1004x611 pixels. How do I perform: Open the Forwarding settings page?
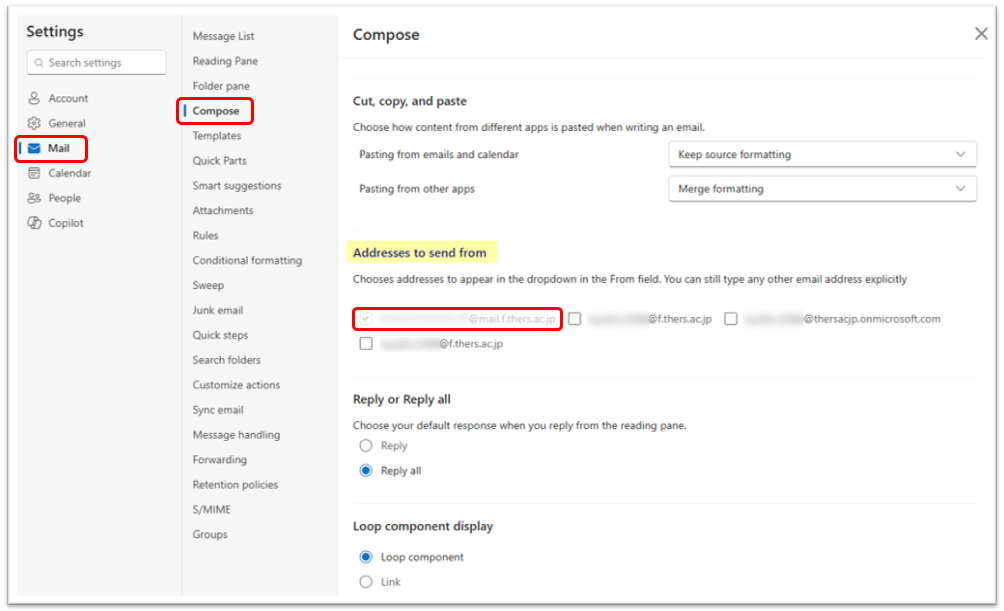(x=220, y=459)
